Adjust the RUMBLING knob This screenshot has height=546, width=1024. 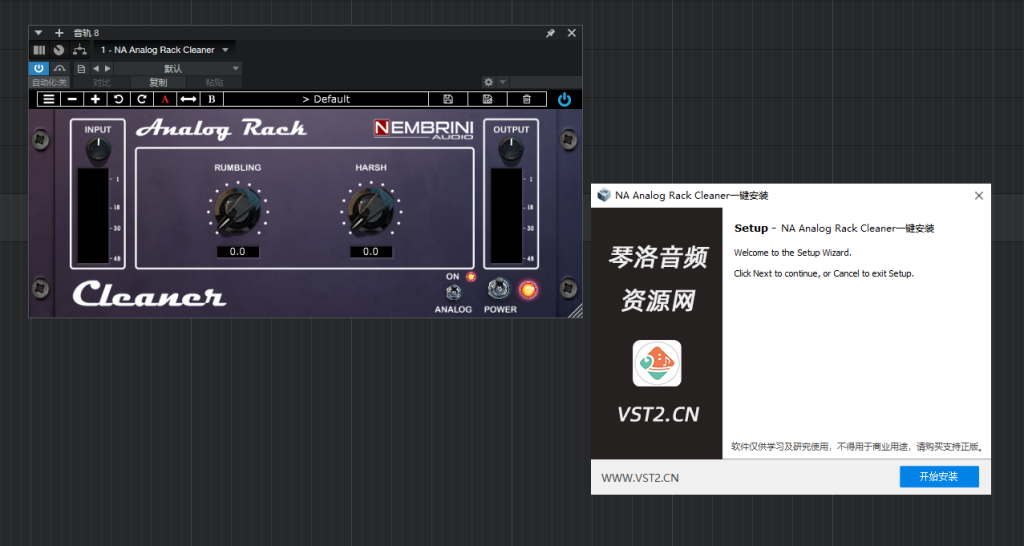tap(237, 210)
